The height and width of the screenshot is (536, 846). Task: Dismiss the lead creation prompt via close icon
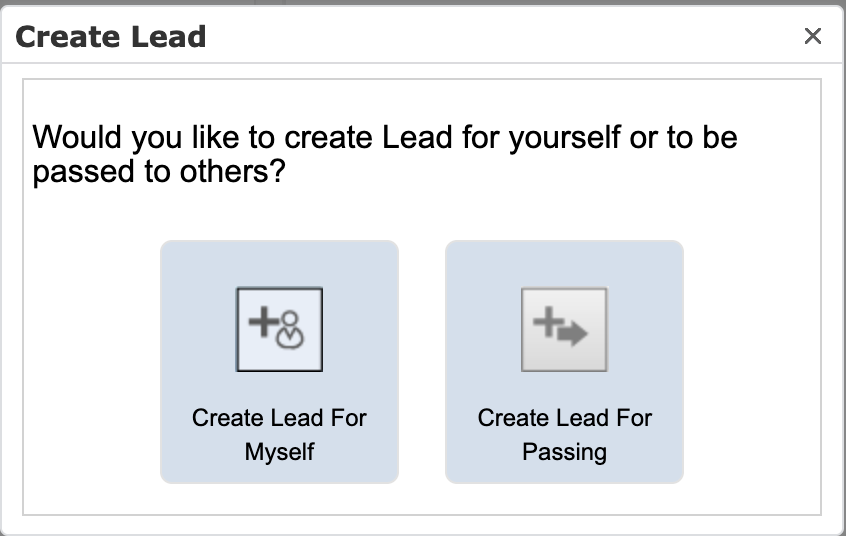(x=813, y=36)
